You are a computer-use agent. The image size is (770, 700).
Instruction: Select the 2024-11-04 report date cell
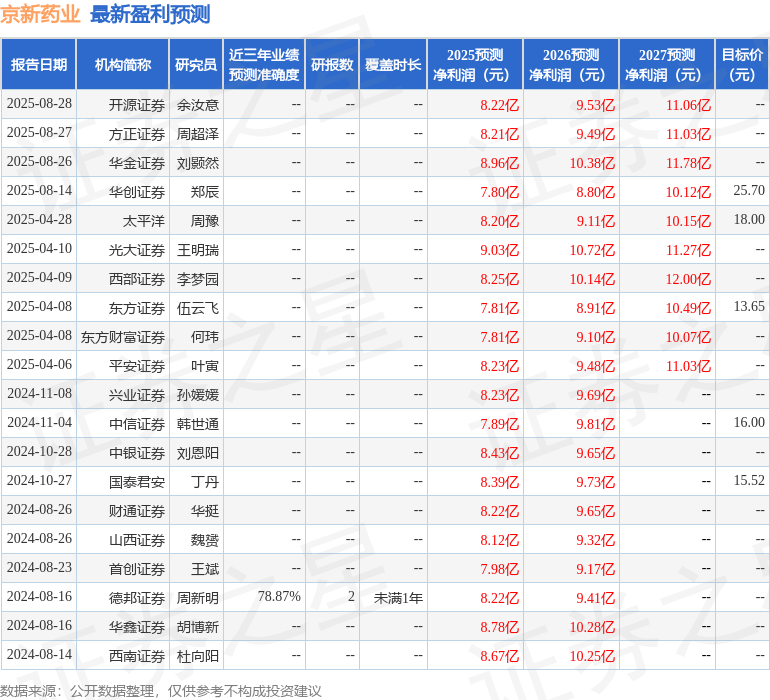click(x=40, y=423)
